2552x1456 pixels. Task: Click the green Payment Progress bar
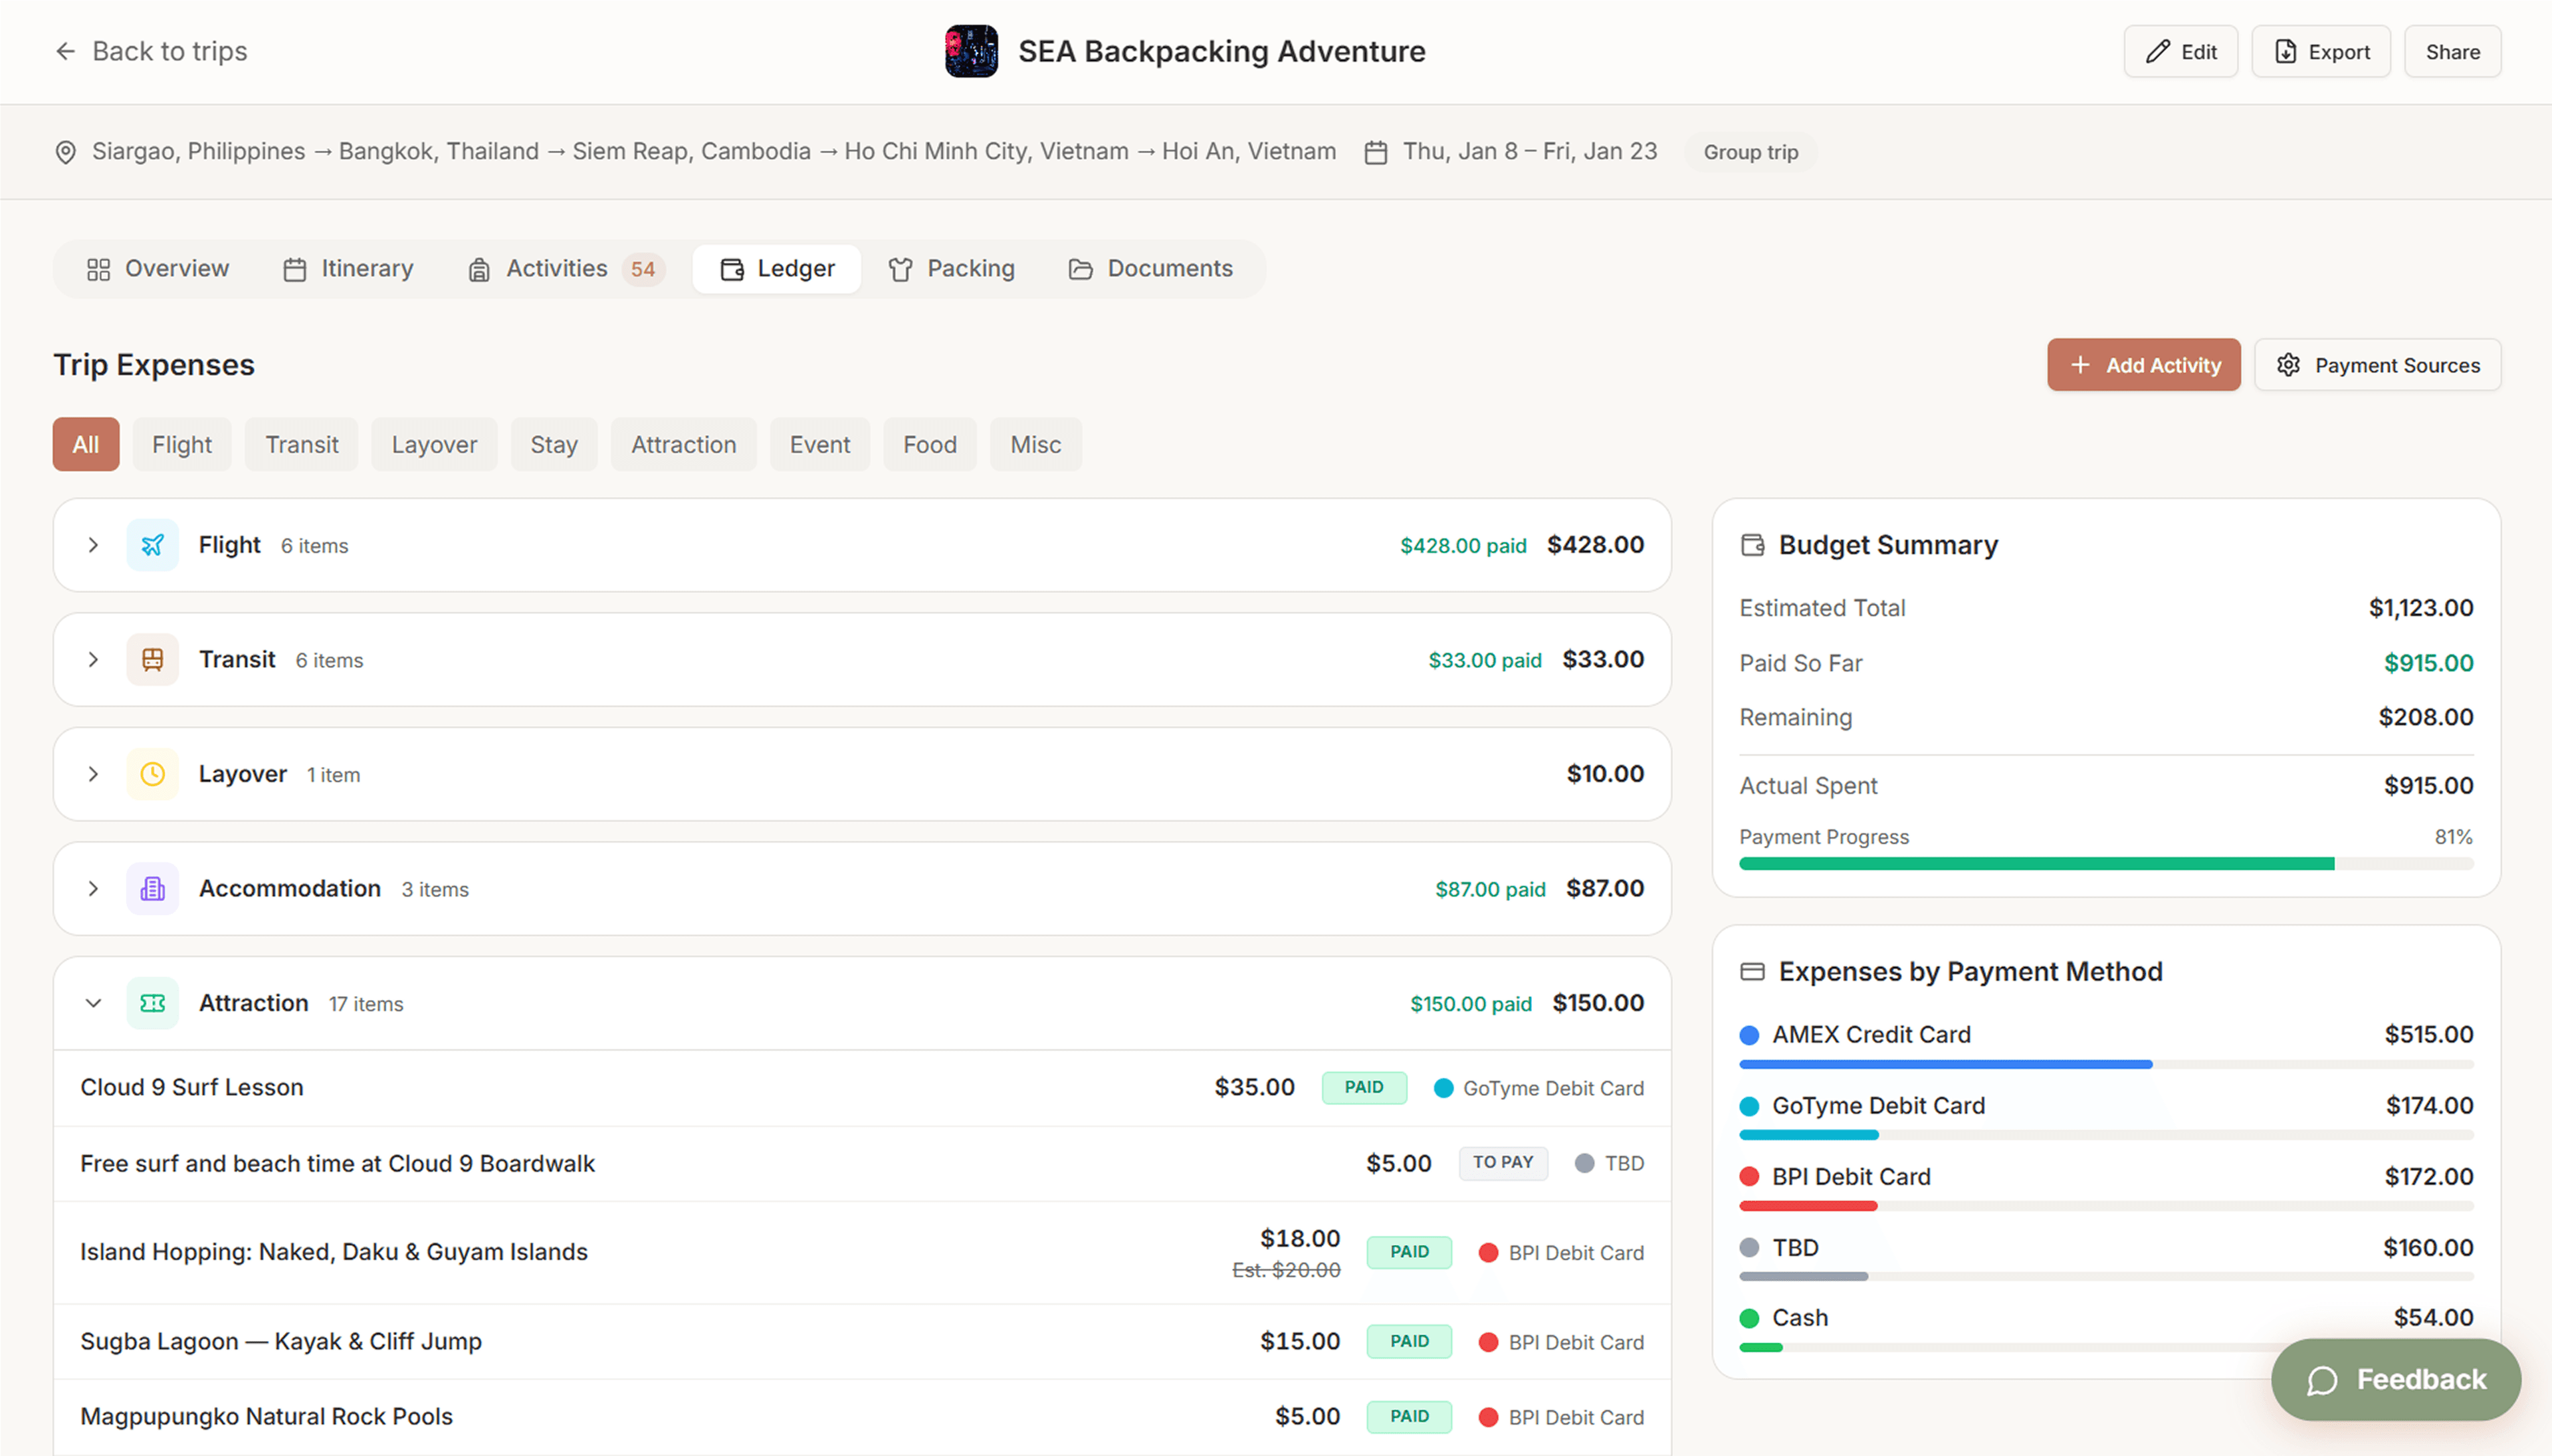click(x=2036, y=864)
